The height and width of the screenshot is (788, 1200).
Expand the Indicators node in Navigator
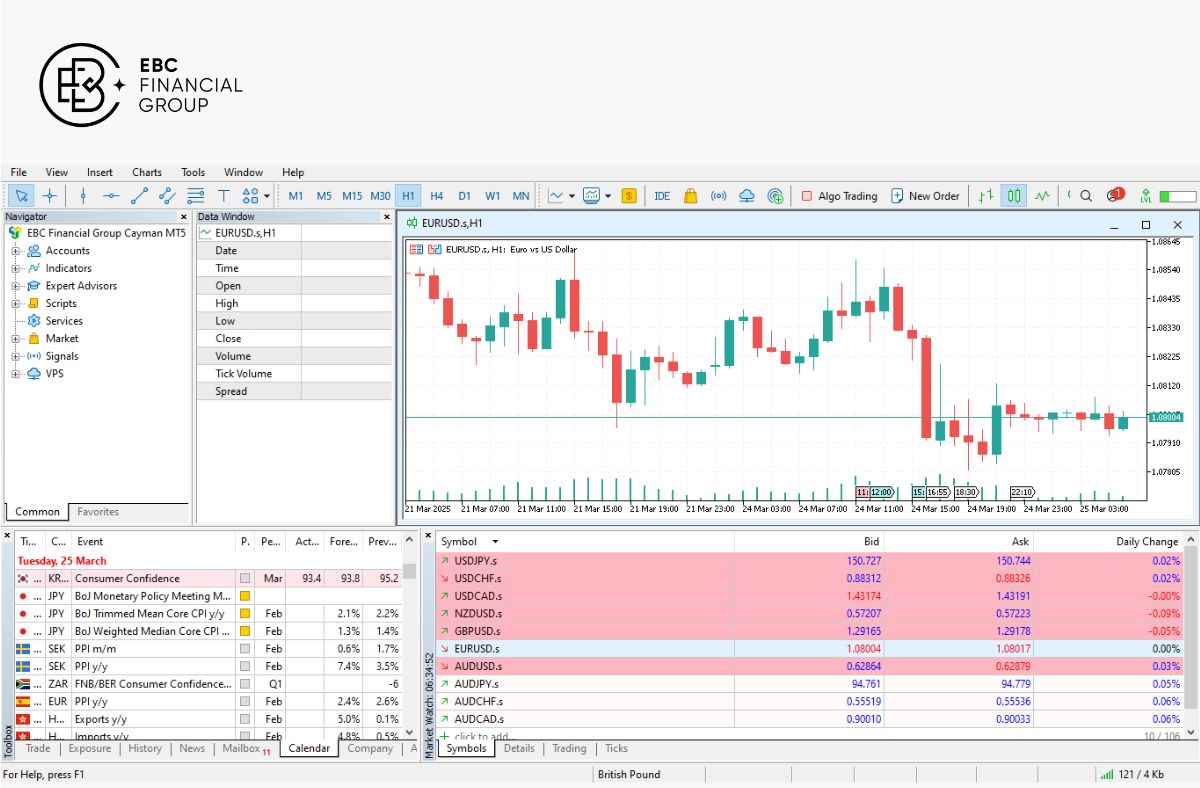point(16,268)
